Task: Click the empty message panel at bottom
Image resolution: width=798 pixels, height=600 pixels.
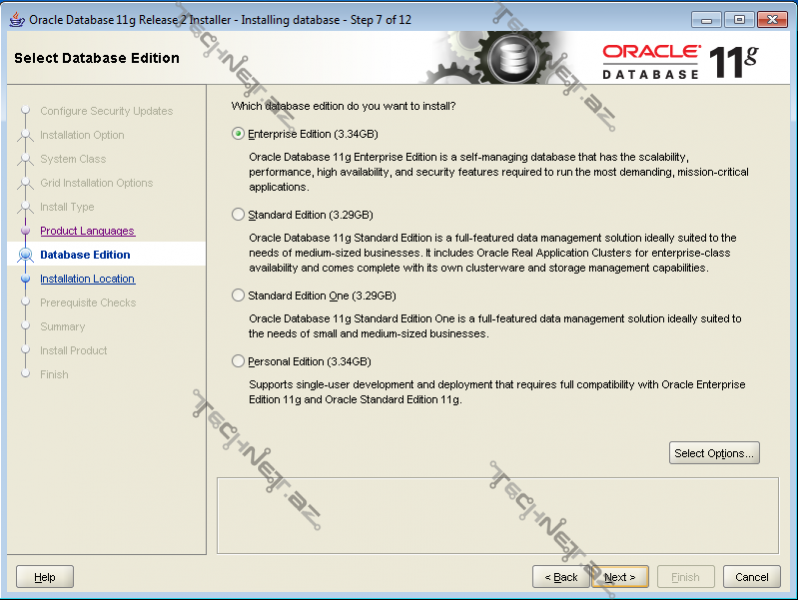Action: (x=497, y=514)
